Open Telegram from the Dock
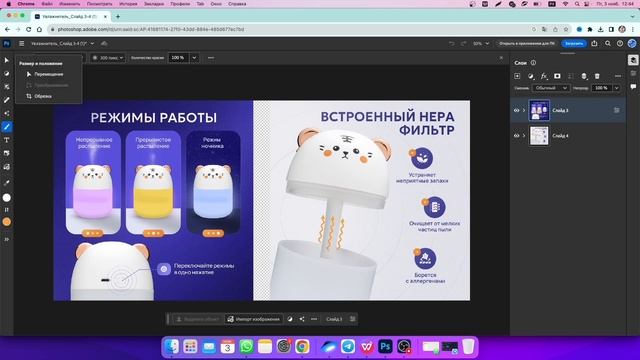This screenshot has width=640, height=360. point(348,347)
